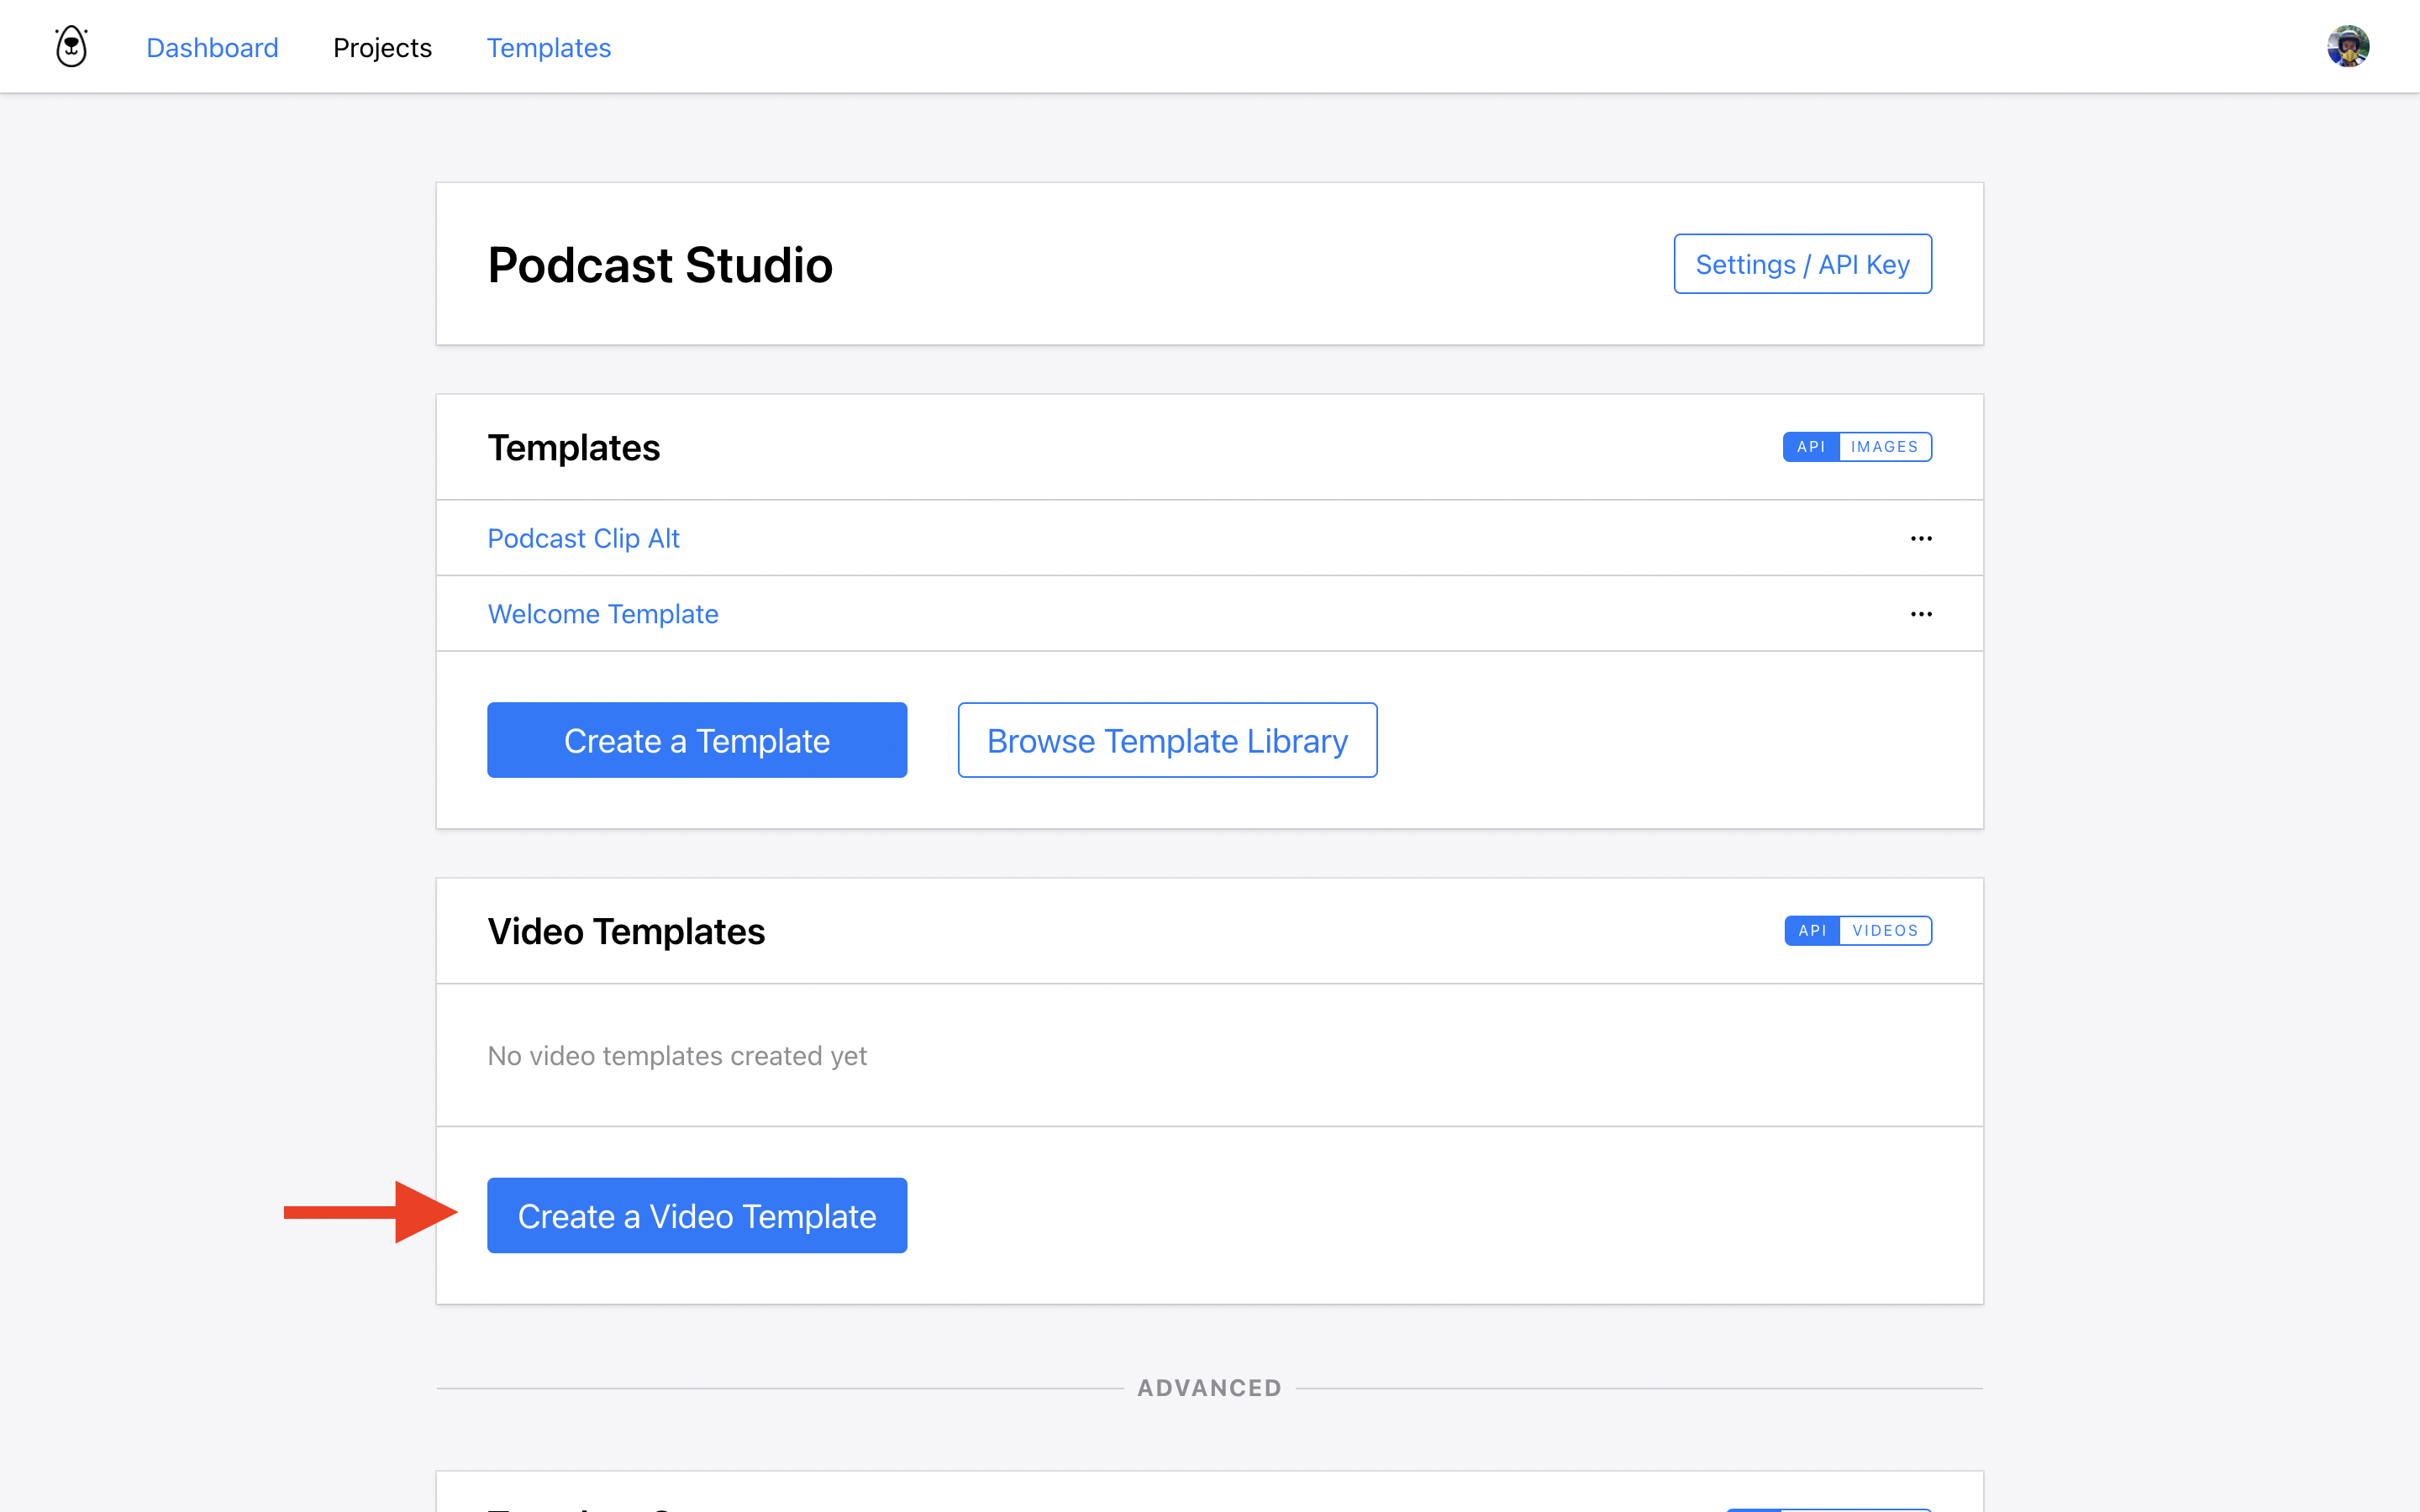Image resolution: width=2420 pixels, height=1512 pixels.
Task: Click API badge in Templates section
Action: 1810,447
